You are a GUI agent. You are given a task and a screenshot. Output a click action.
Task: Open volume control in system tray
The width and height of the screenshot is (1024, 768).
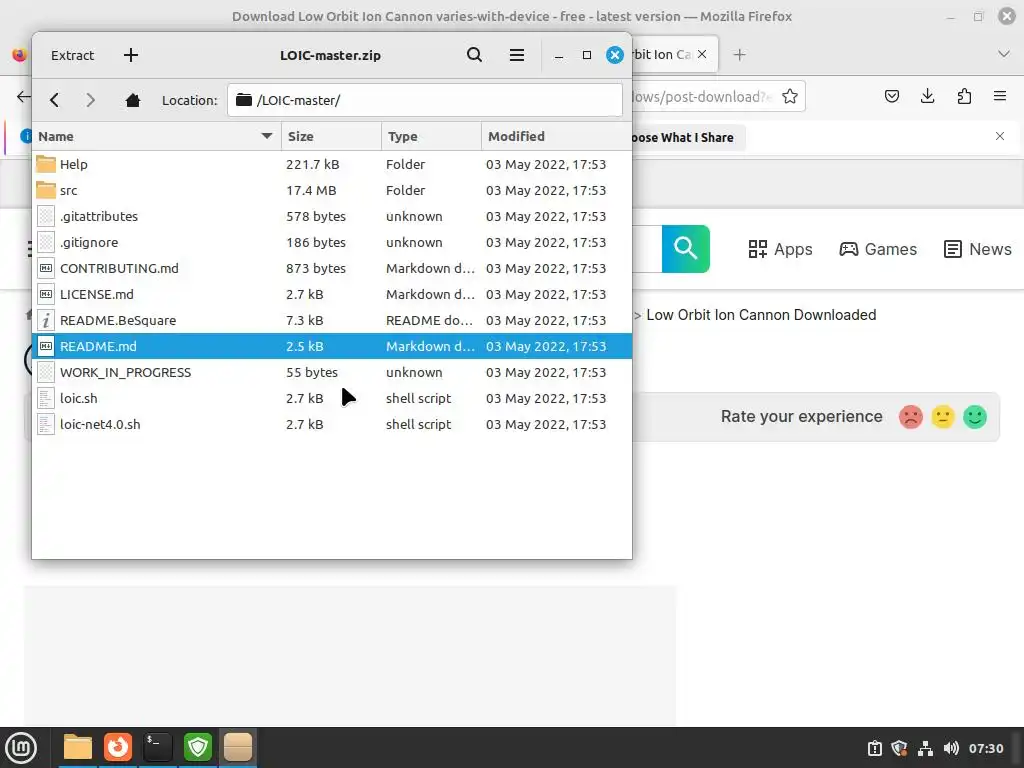click(x=951, y=748)
